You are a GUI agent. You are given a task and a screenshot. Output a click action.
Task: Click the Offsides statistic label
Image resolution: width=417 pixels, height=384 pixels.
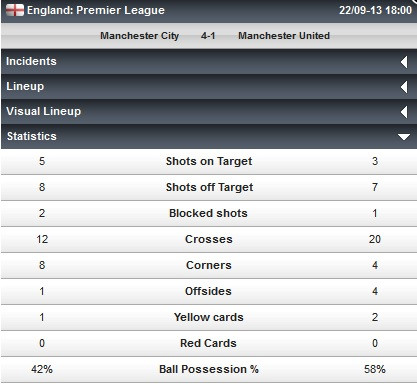208,291
